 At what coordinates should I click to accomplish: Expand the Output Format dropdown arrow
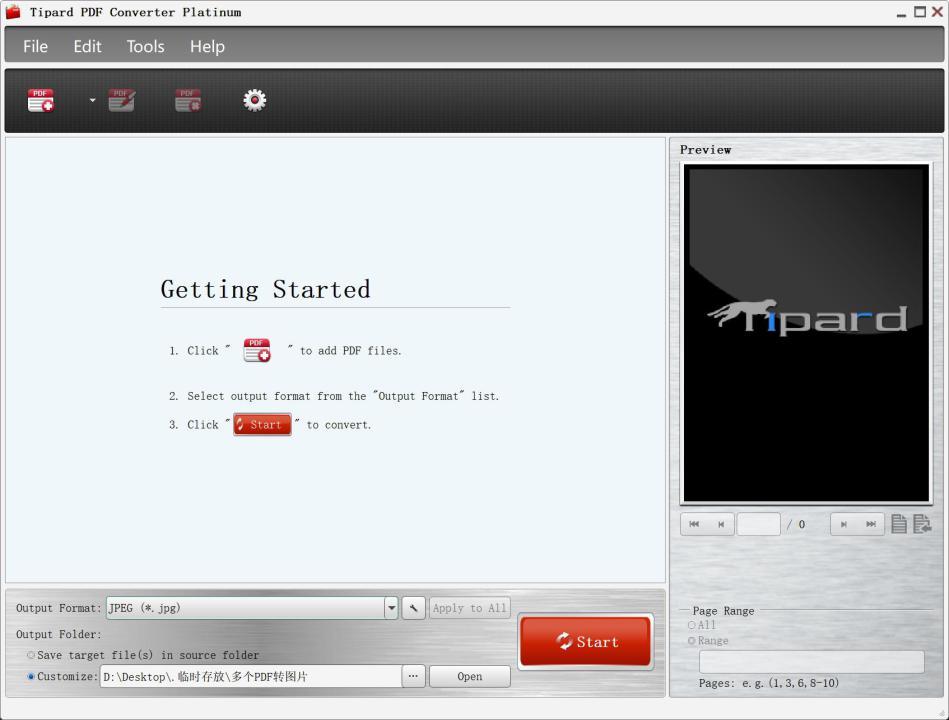[x=391, y=608]
